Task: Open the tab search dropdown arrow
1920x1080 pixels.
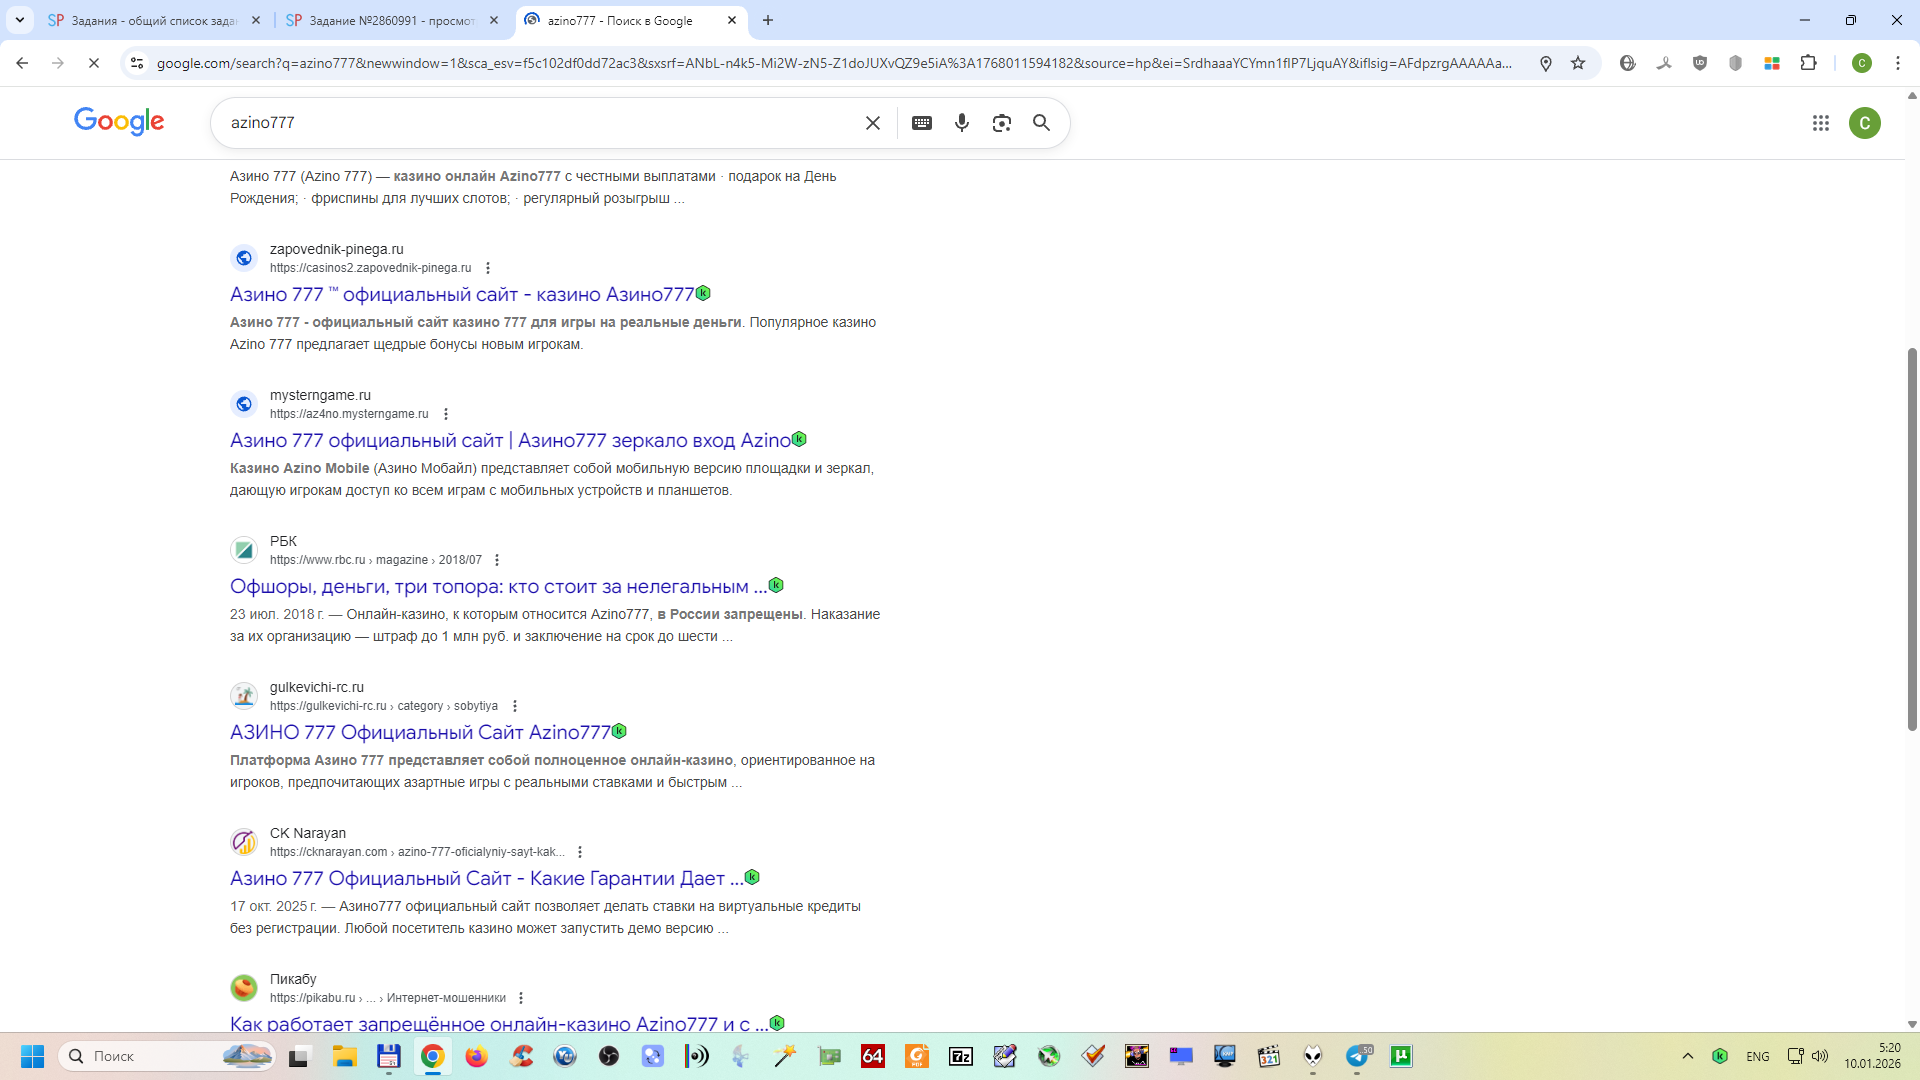Action: coord(20,20)
